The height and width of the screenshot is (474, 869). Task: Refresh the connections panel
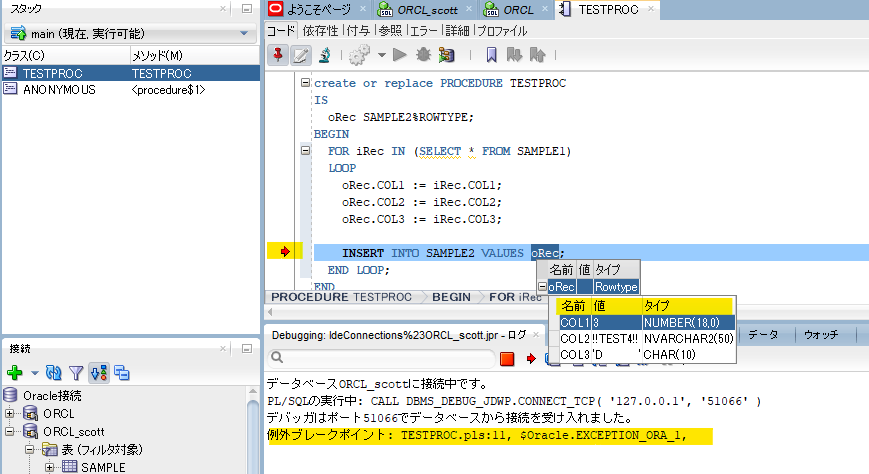click(54, 372)
